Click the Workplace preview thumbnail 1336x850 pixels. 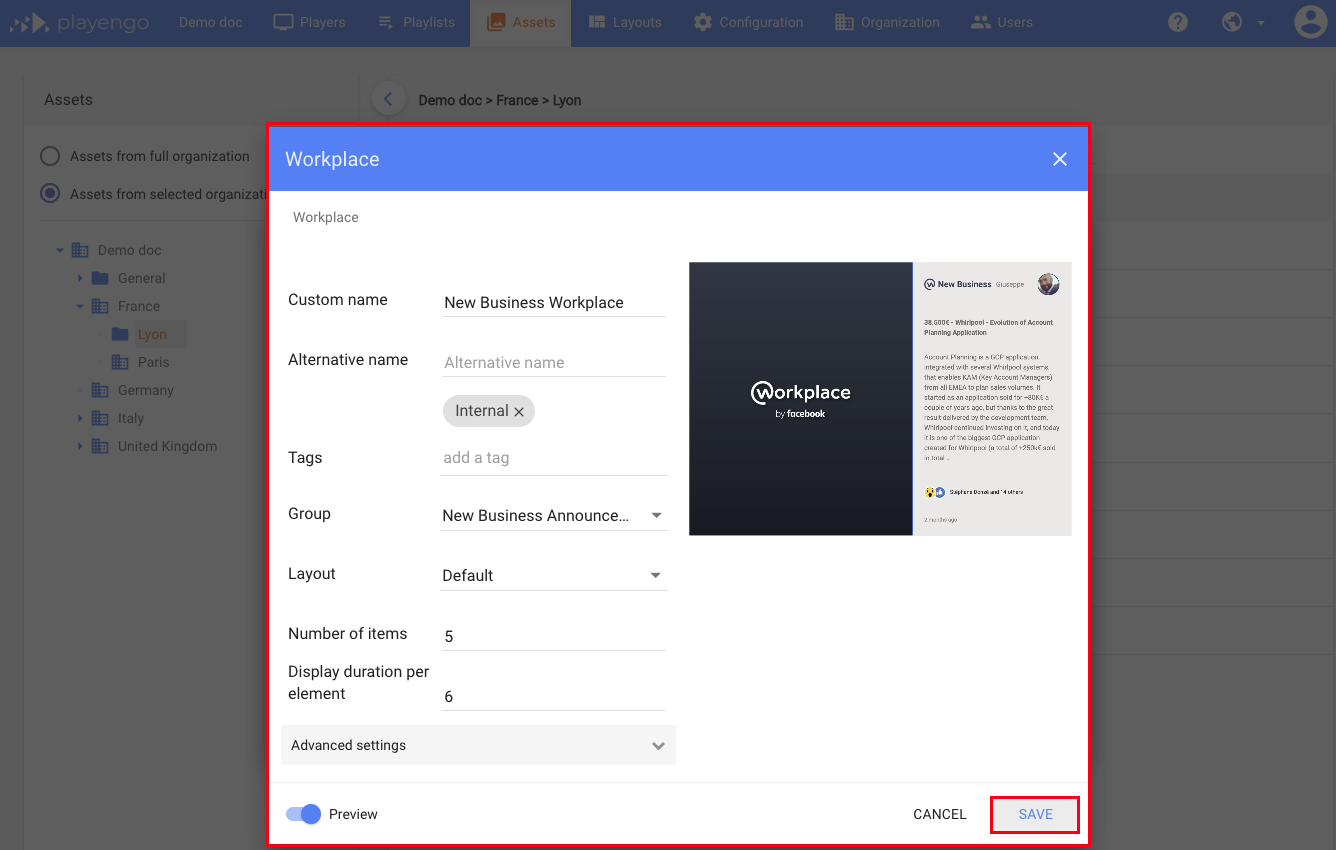point(880,398)
